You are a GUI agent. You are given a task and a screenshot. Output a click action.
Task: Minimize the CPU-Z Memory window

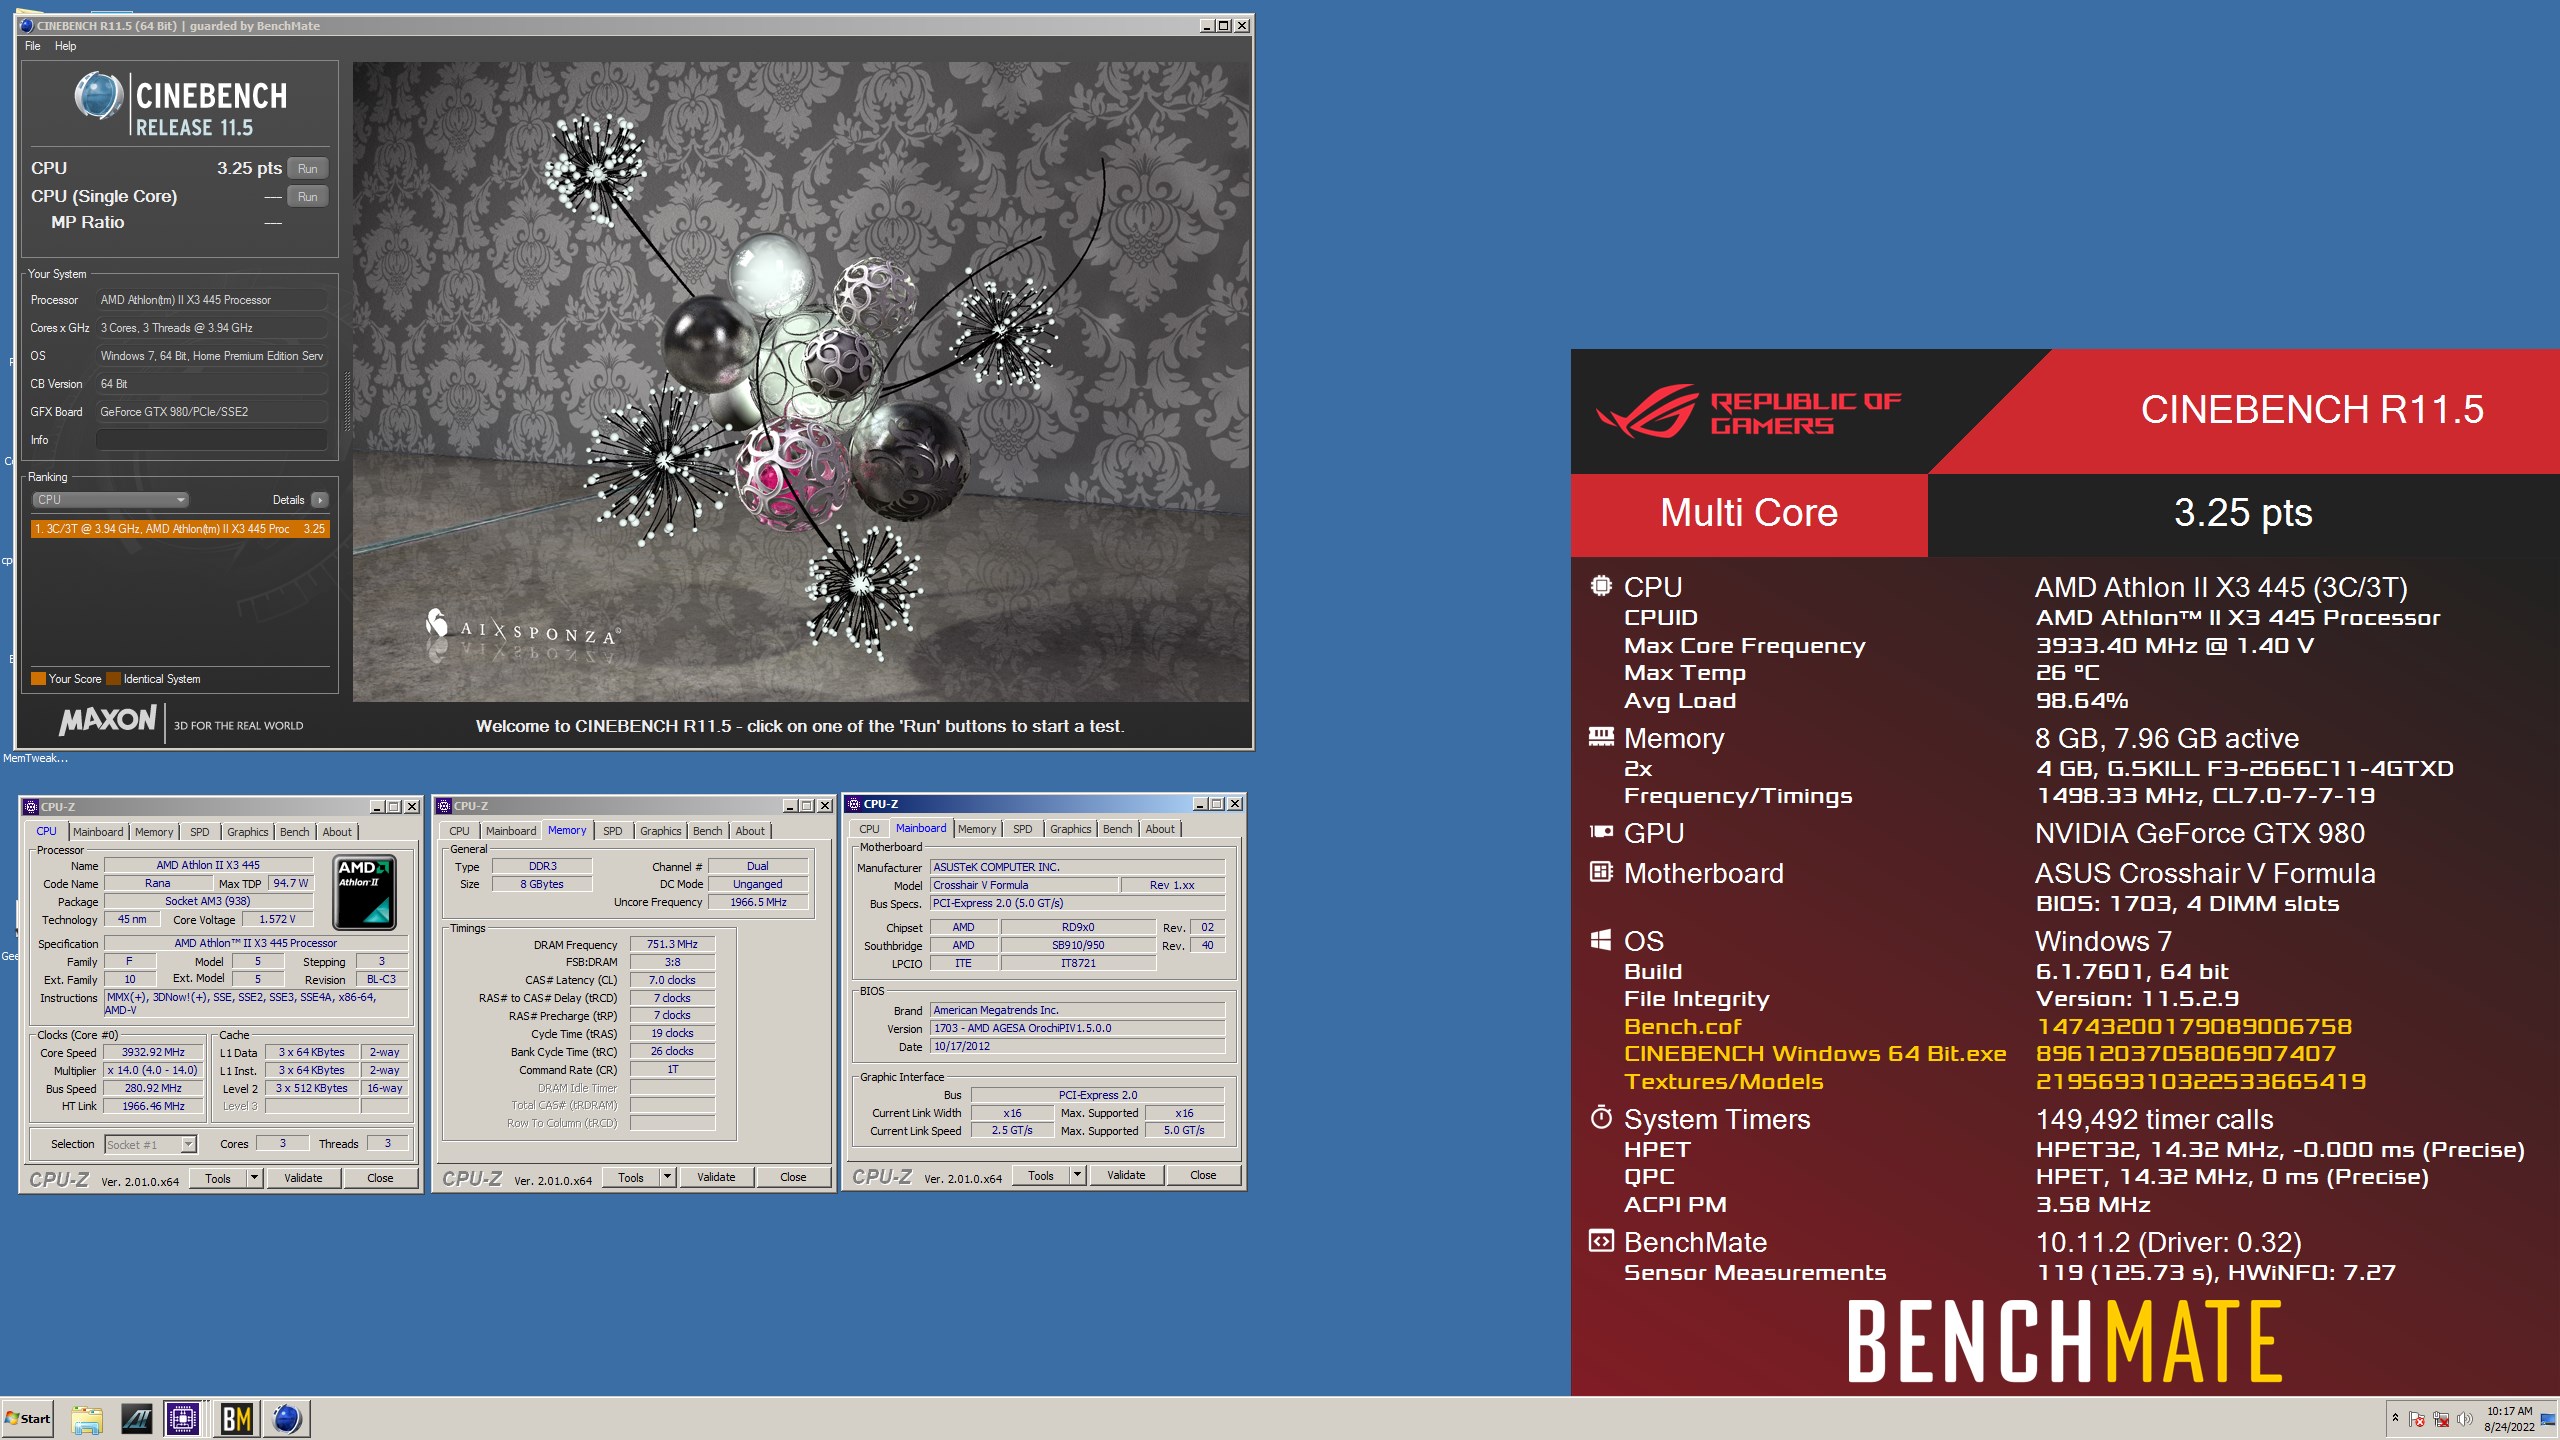click(x=790, y=806)
